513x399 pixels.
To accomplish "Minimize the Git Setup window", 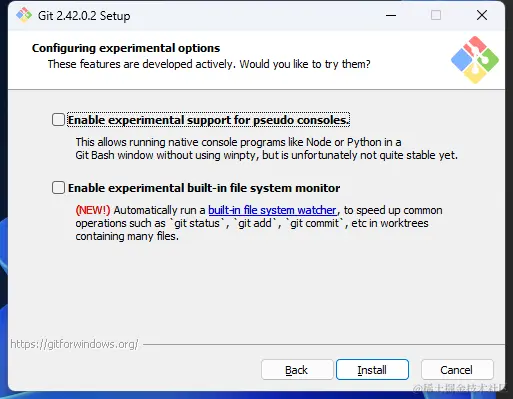I will (391, 15).
